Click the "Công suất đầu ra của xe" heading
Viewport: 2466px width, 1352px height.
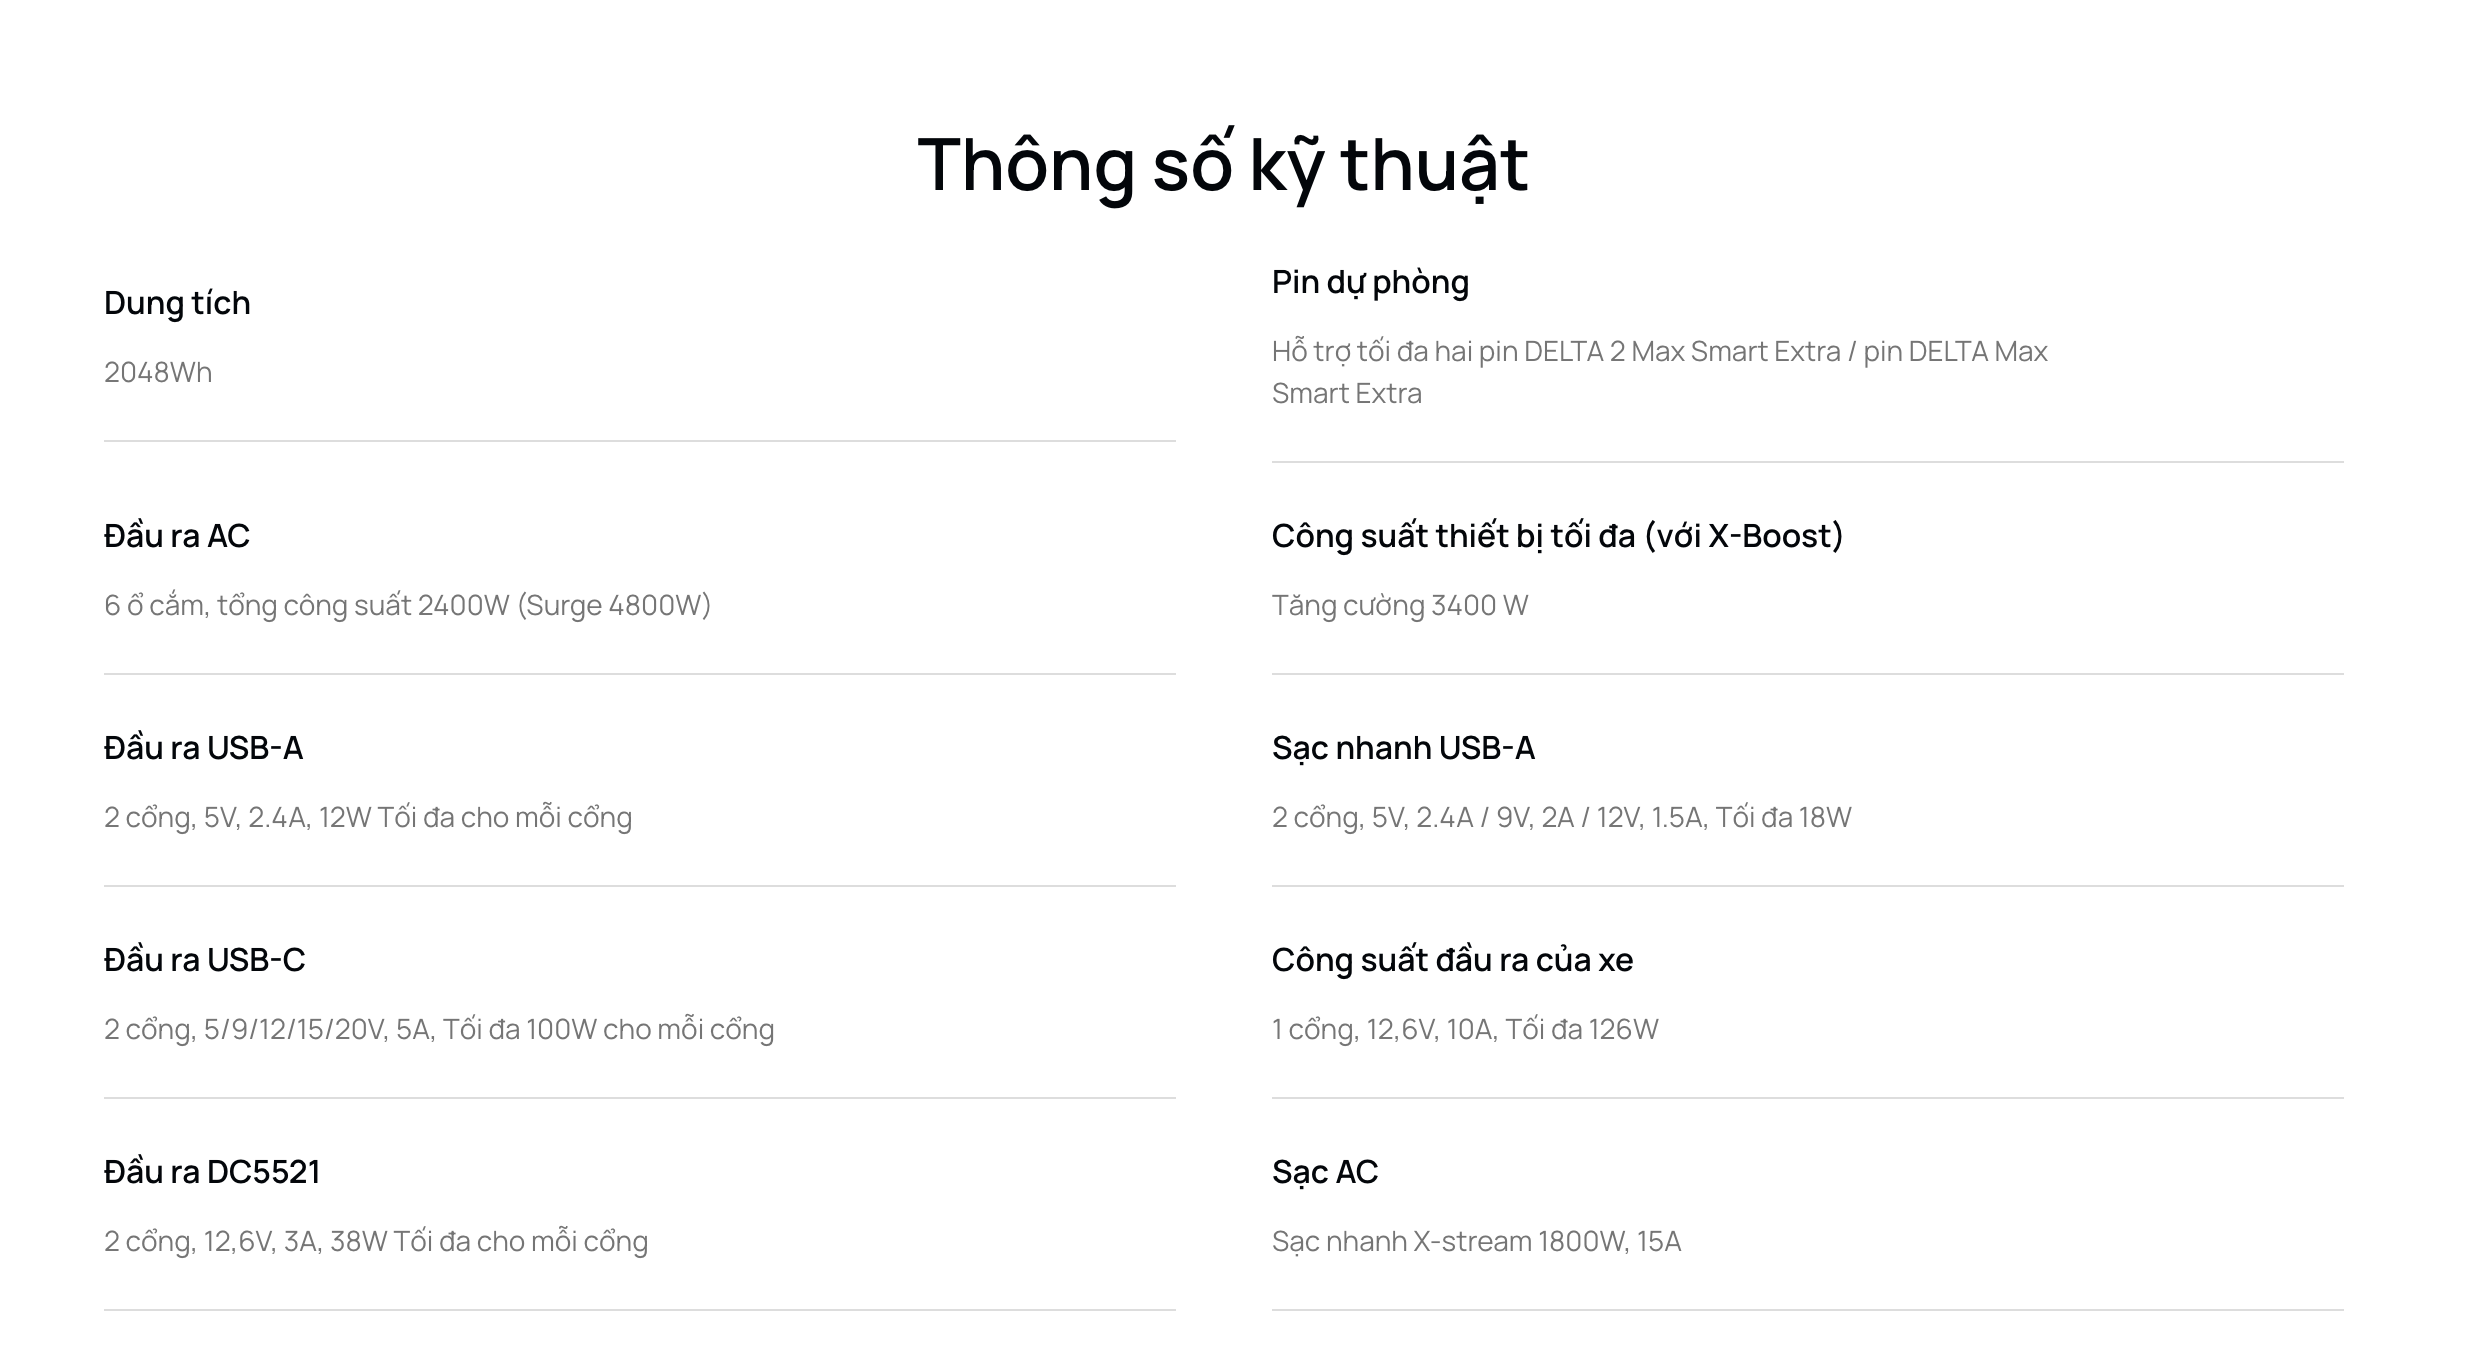(1452, 960)
